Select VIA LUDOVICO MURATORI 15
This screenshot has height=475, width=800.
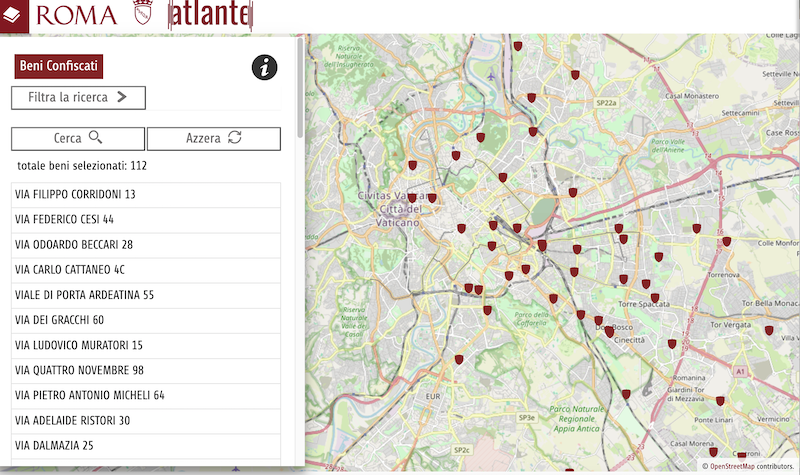(x=146, y=345)
